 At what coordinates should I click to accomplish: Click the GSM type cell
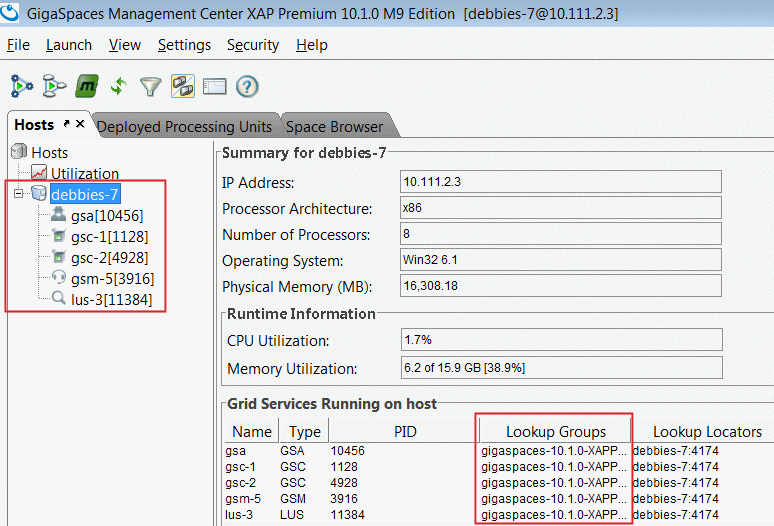[293, 498]
